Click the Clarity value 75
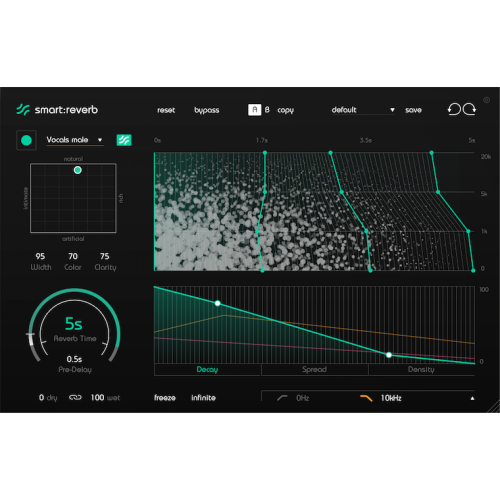The width and height of the screenshot is (500, 500). pos(105,256)
